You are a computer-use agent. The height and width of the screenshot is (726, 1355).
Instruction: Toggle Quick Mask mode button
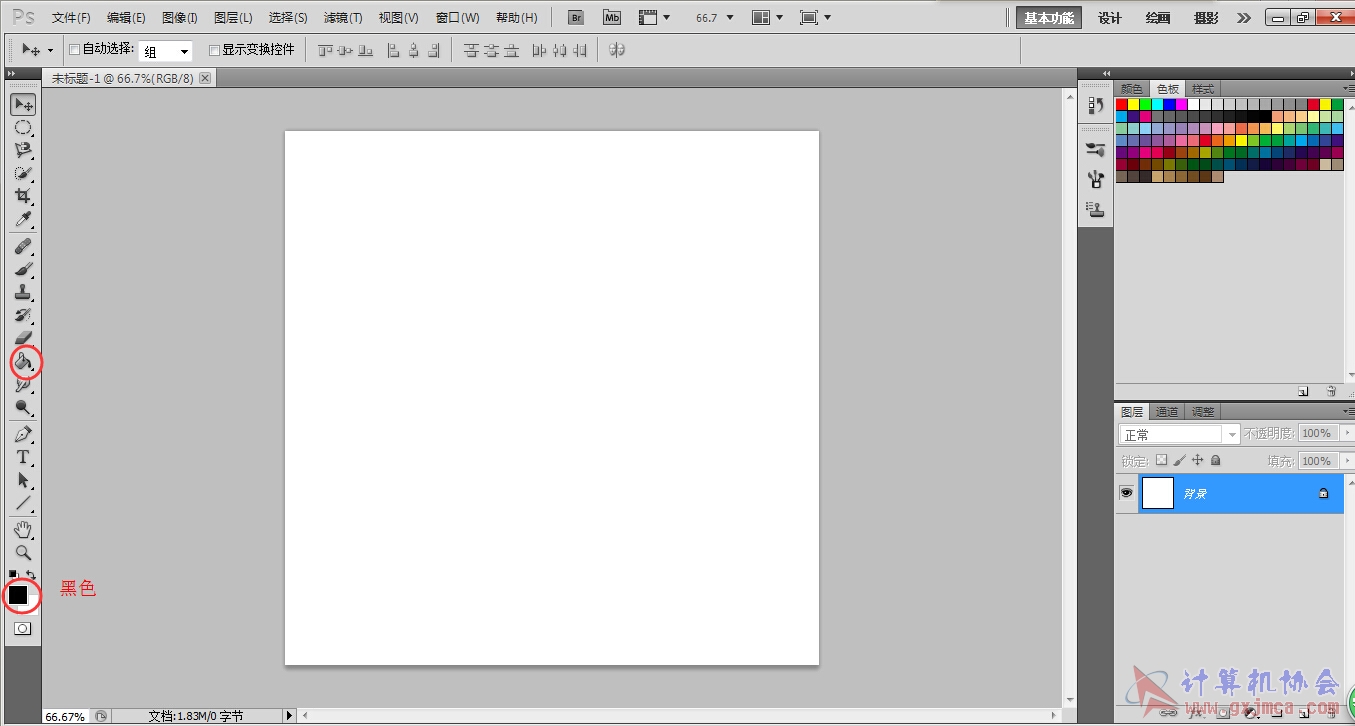pos(23,629)
